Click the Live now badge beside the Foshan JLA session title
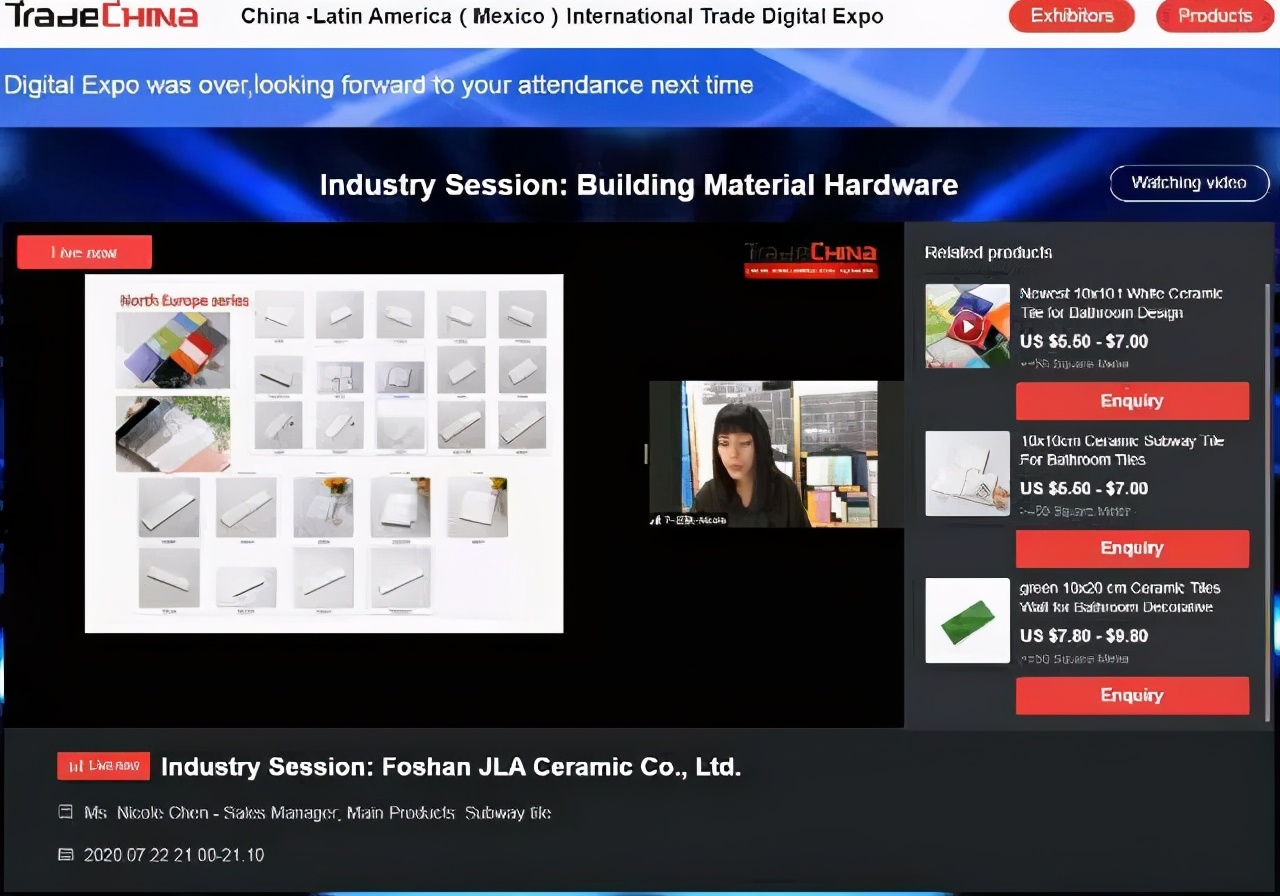The image size is (1280, 896). pos(103,766)
